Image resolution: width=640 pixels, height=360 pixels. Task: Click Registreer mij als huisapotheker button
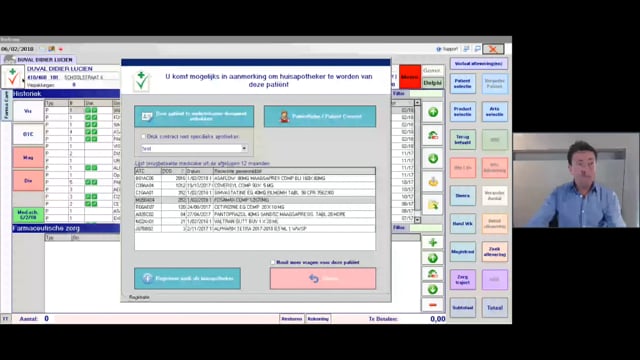(x=187, y=278)
